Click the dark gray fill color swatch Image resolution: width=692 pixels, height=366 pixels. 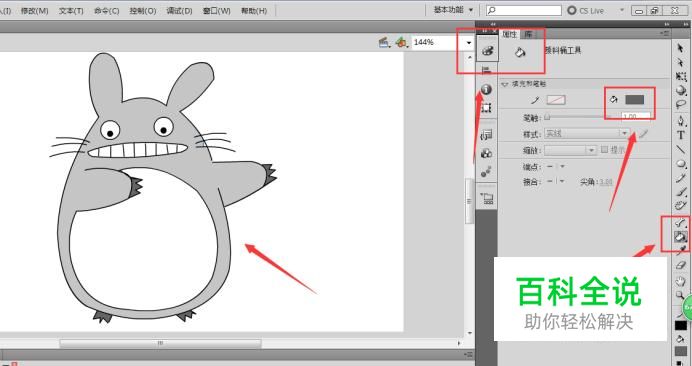pos(634,100)
